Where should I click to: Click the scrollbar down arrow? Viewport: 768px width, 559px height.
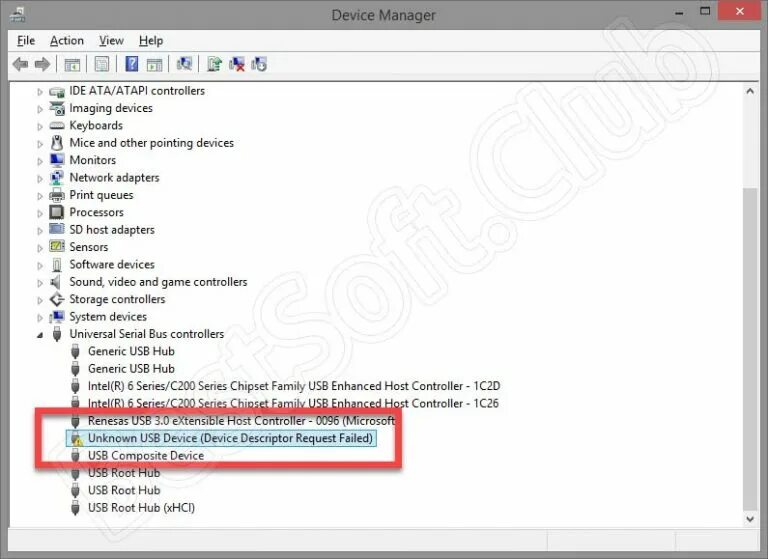pyautogui.click(x=750, y=519)
